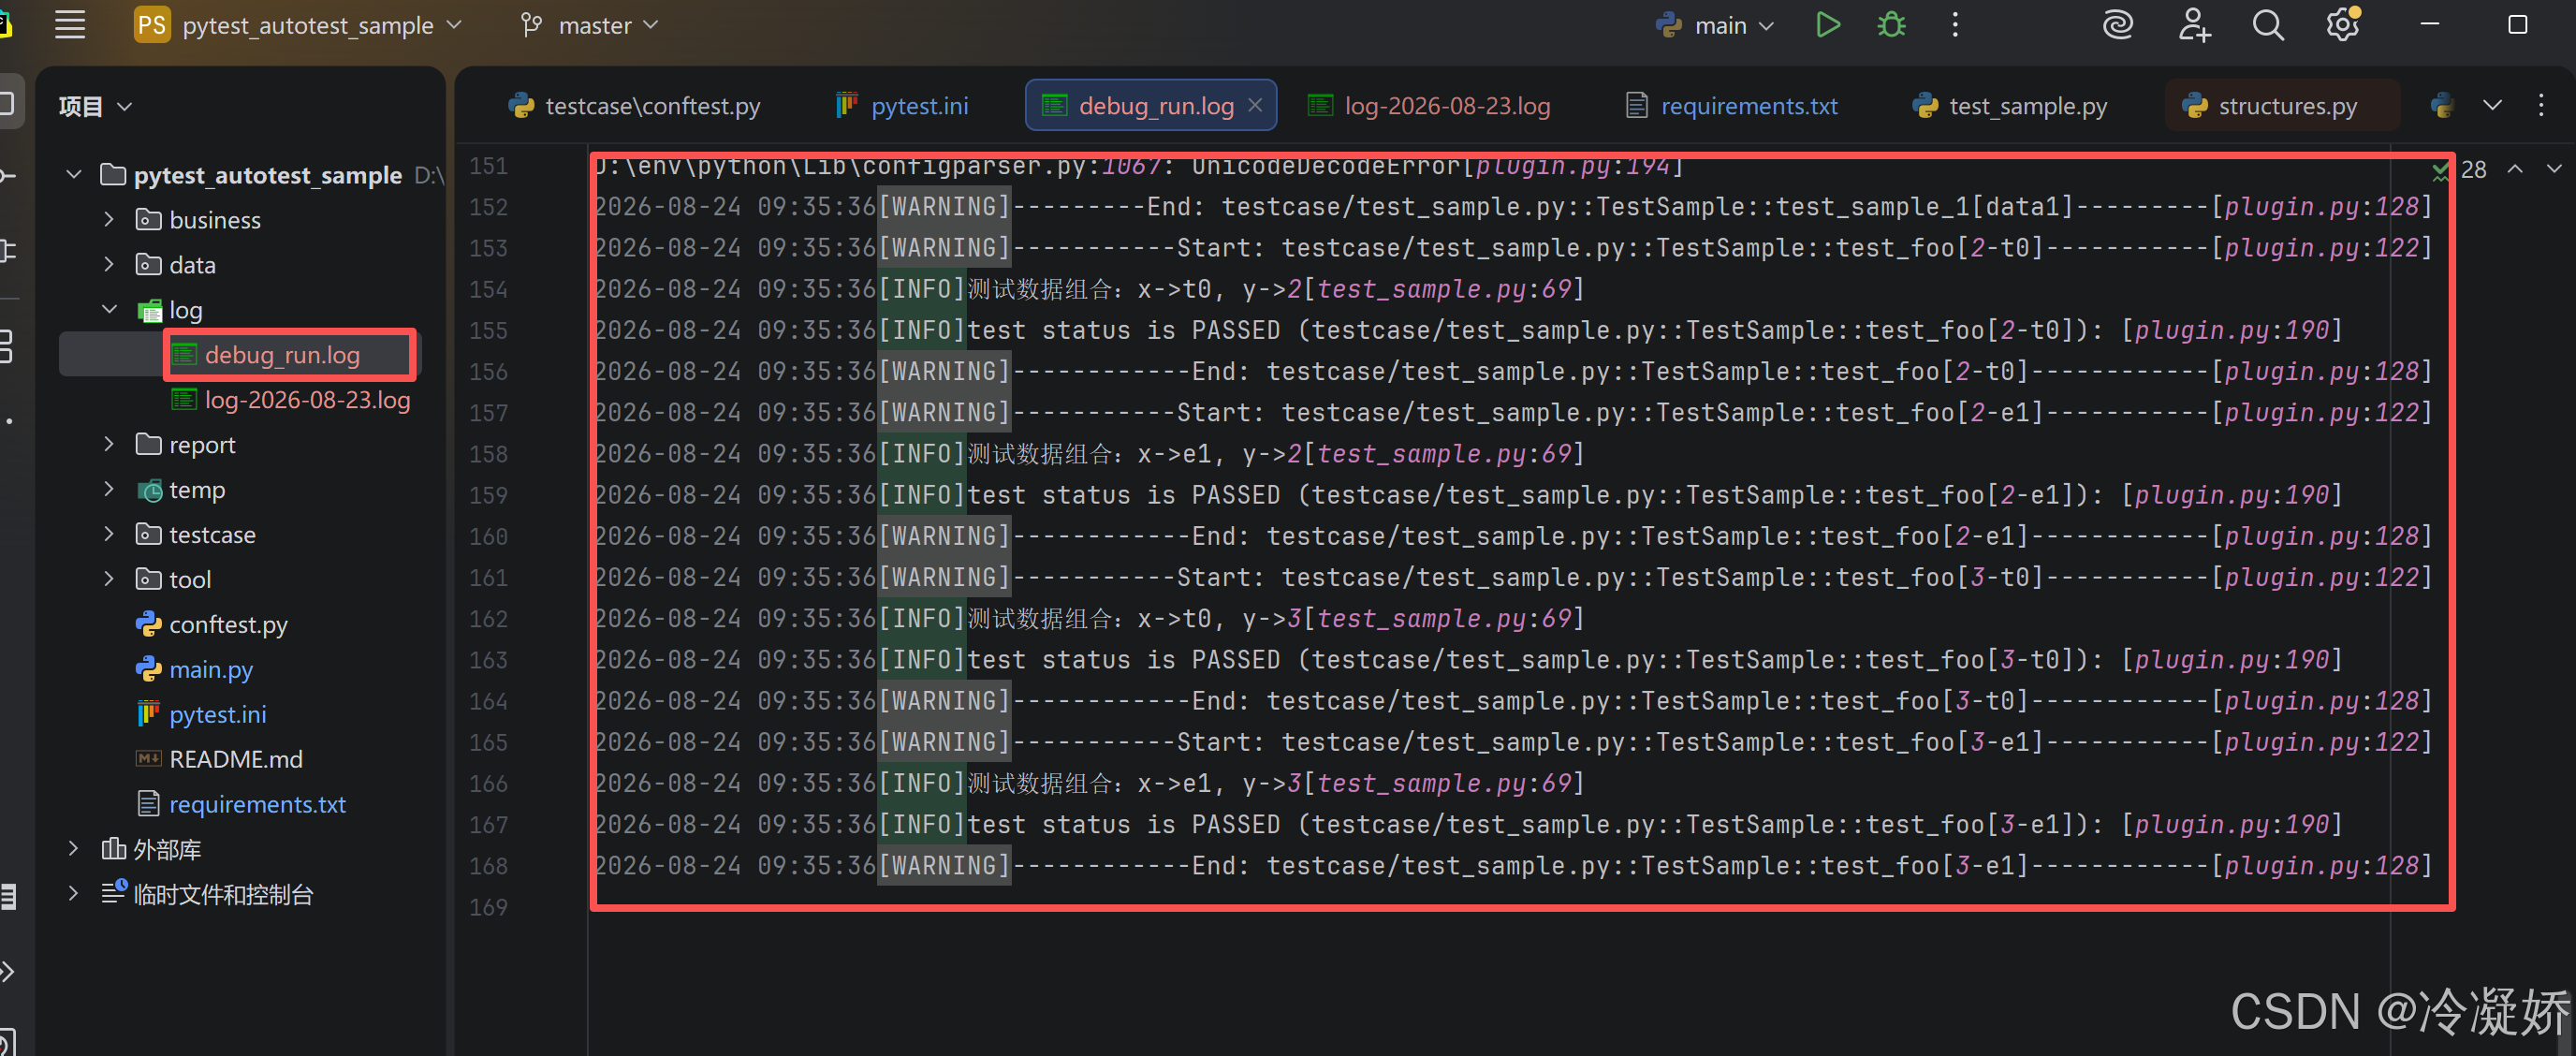Select debug_run.log in the project tree
2576x1056 pixels.
click(282, 354)
